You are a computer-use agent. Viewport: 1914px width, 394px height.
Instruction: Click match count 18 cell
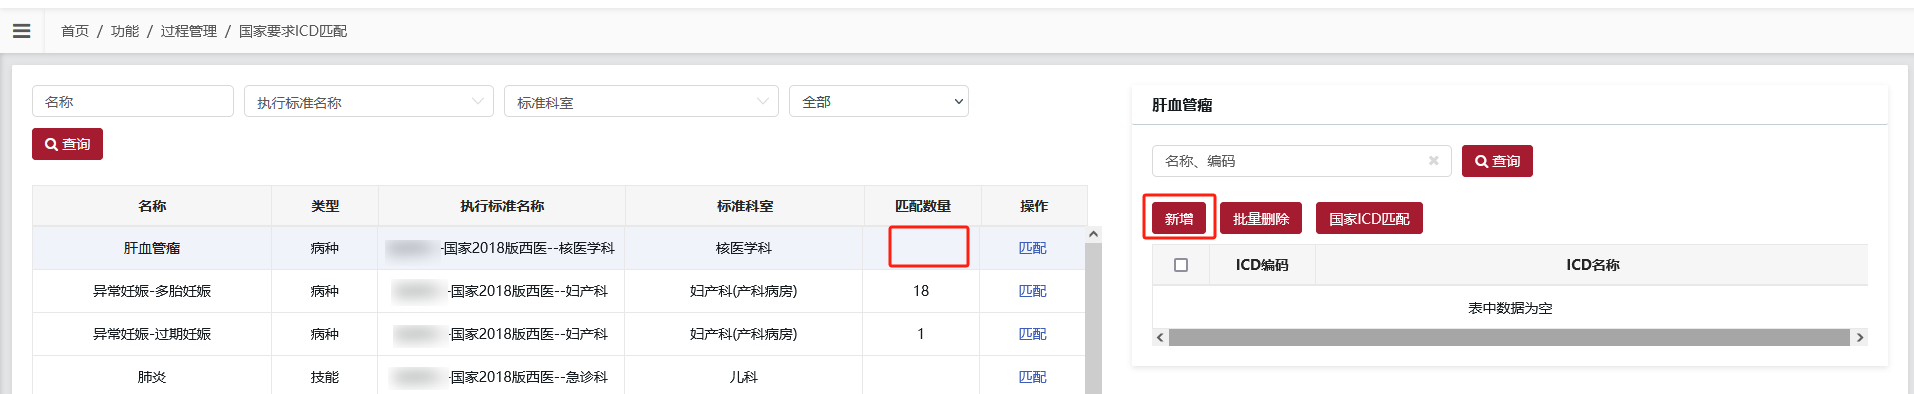[x=921, y=291]
